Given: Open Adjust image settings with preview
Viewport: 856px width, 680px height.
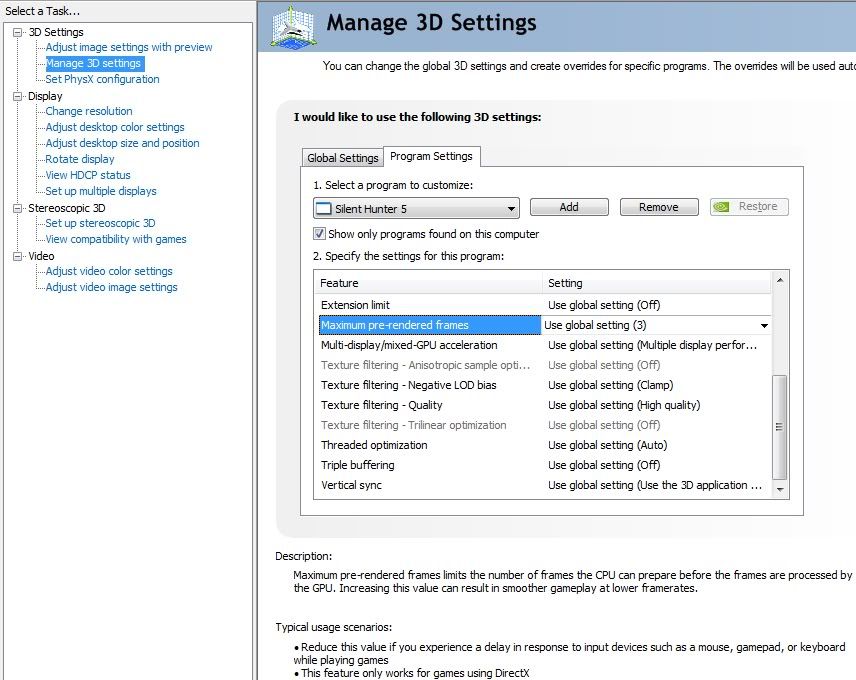Looking at the screenshot, I should (x=129, y=47).
